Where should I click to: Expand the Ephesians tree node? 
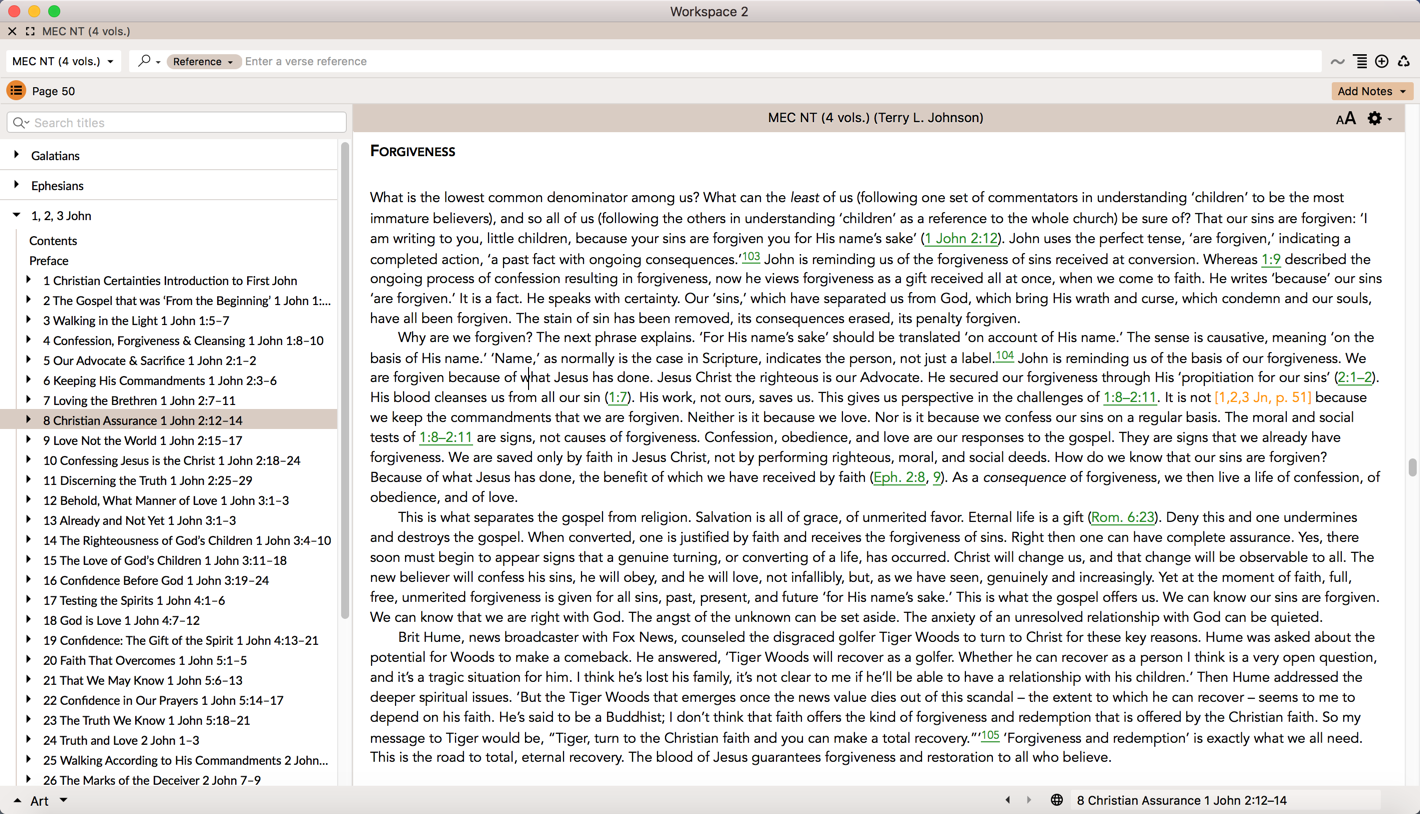coord(16,185)
